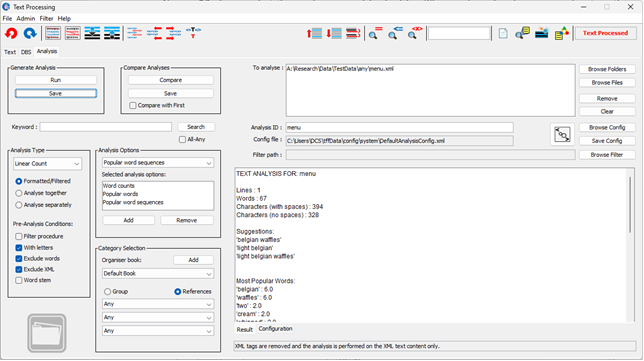Click the magnifier with yellow note icon

tap(522, 33)
